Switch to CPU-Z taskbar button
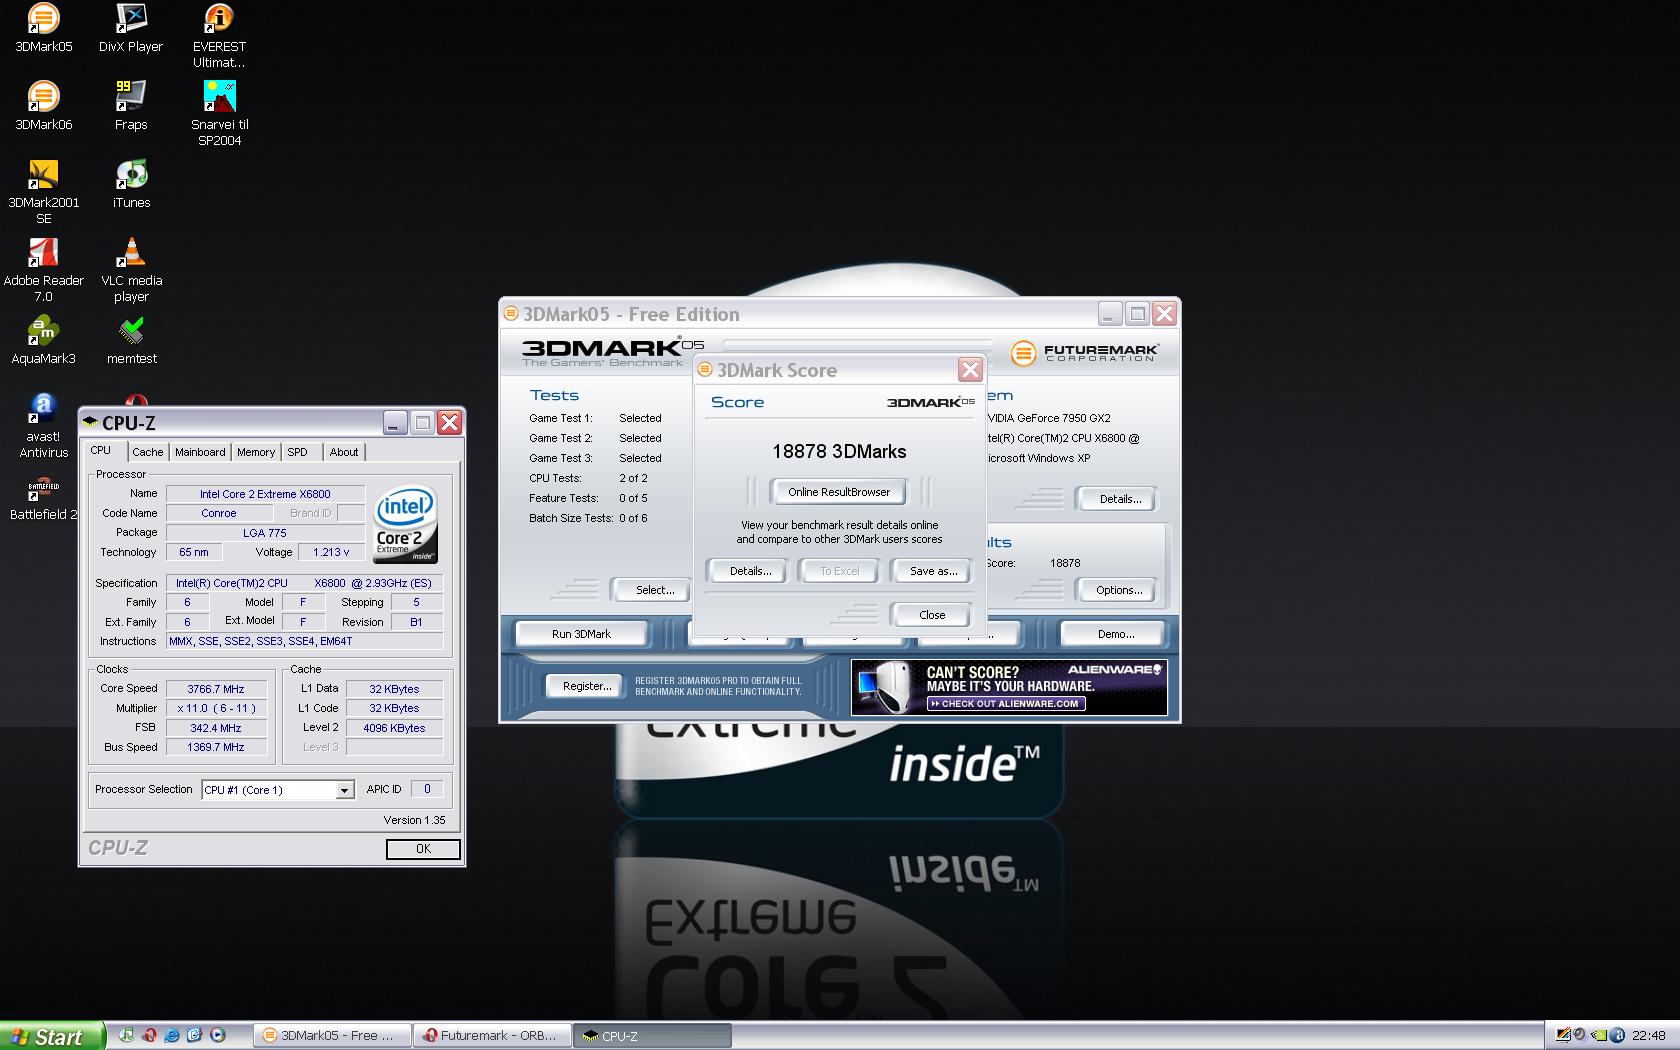Viewport: 1680px width, 1050px height. tap(654, 1036)
